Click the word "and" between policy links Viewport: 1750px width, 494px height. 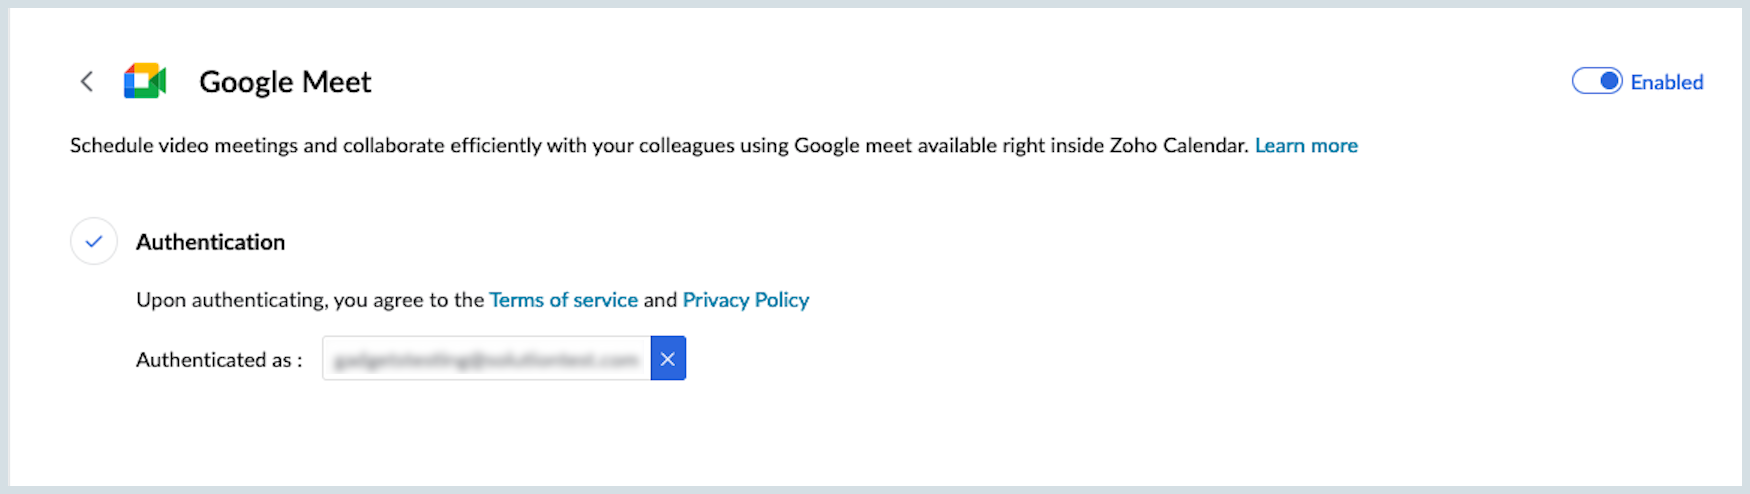point(660,300)
